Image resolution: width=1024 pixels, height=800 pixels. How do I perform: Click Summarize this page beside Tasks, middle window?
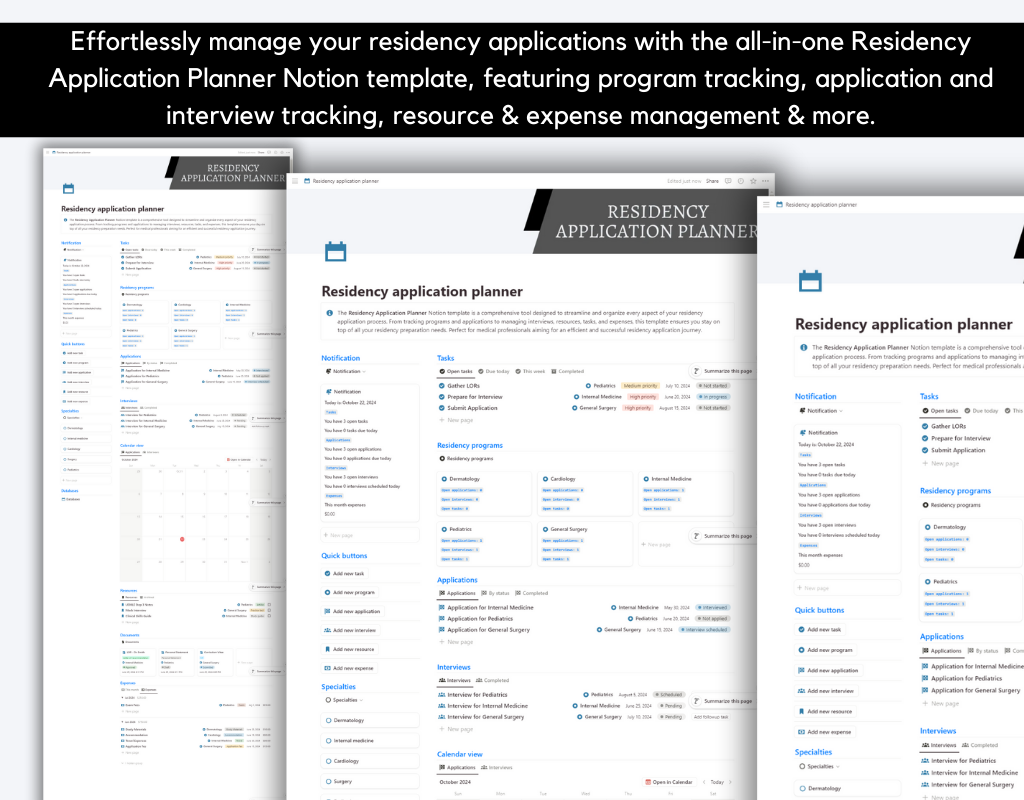click(723, 371)
